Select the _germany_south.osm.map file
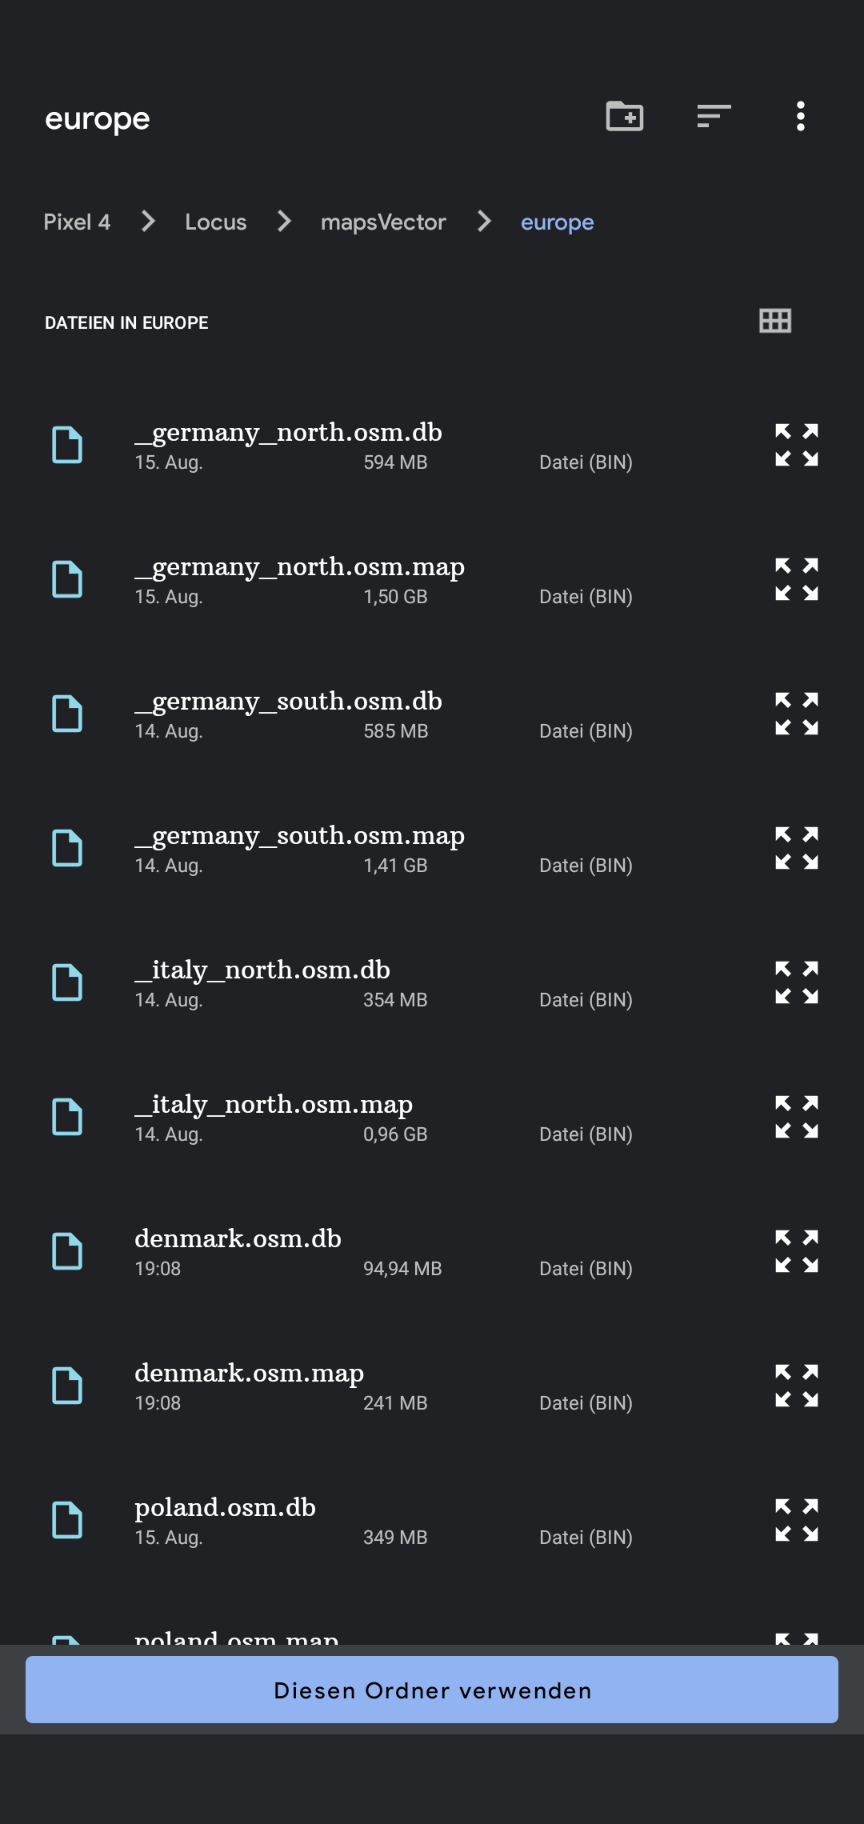 pyautogui.click(x=300, y=848)
